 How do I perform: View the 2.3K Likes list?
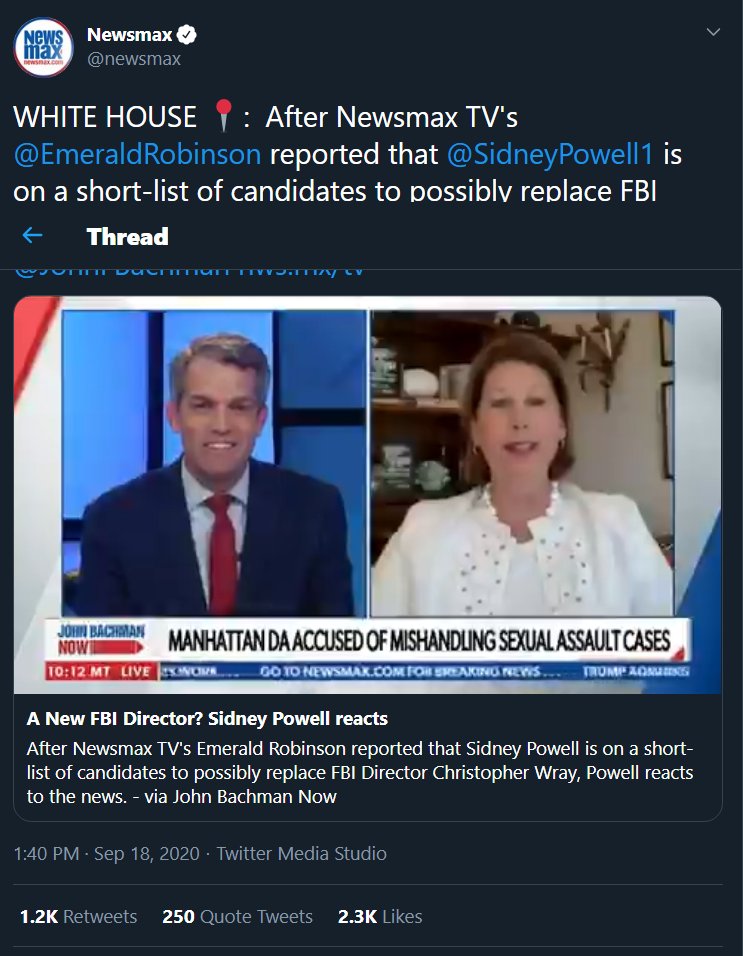pos(380,916)
